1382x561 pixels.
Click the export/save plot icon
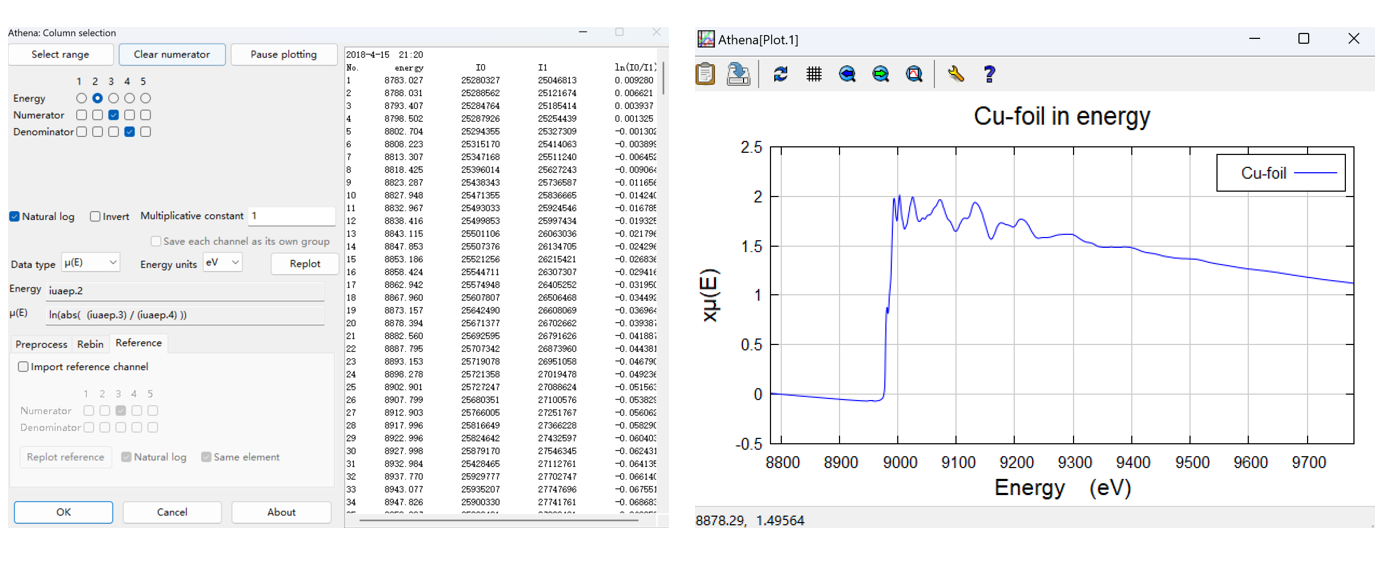[x=739, y=74]
